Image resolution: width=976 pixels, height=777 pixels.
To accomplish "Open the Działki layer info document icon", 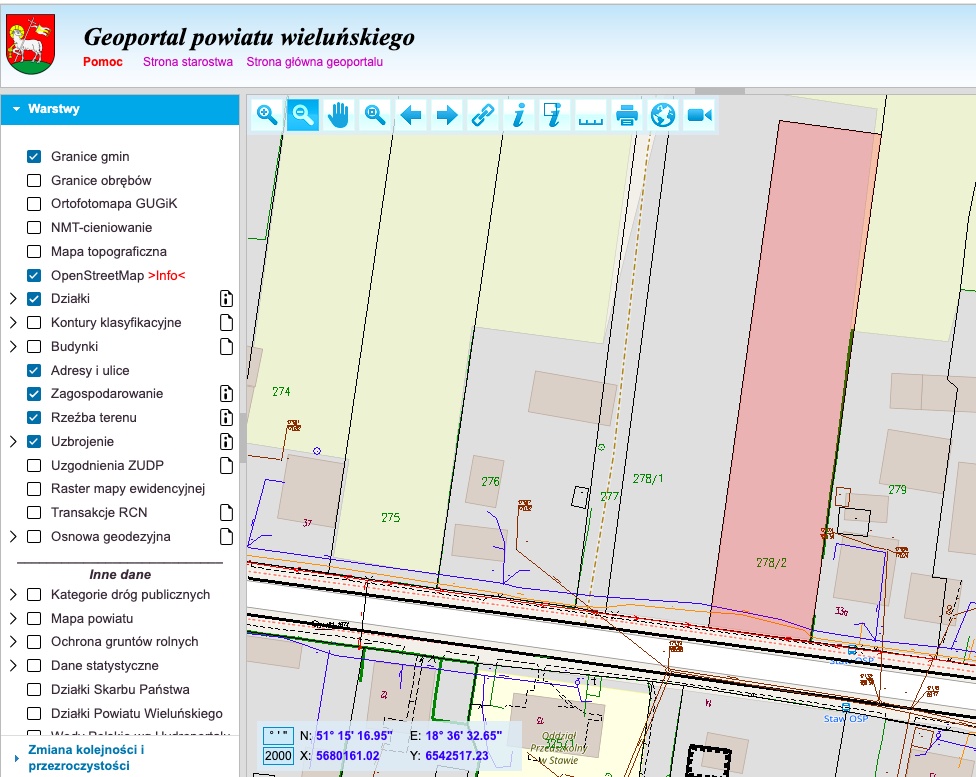I will (227, 299).
